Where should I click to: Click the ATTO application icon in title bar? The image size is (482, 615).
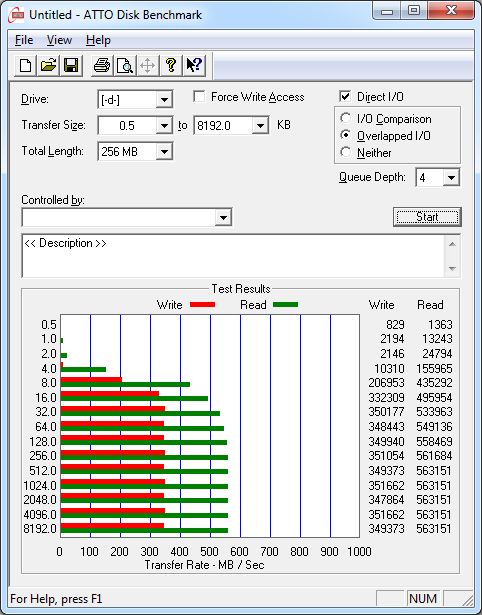point(16,15)
